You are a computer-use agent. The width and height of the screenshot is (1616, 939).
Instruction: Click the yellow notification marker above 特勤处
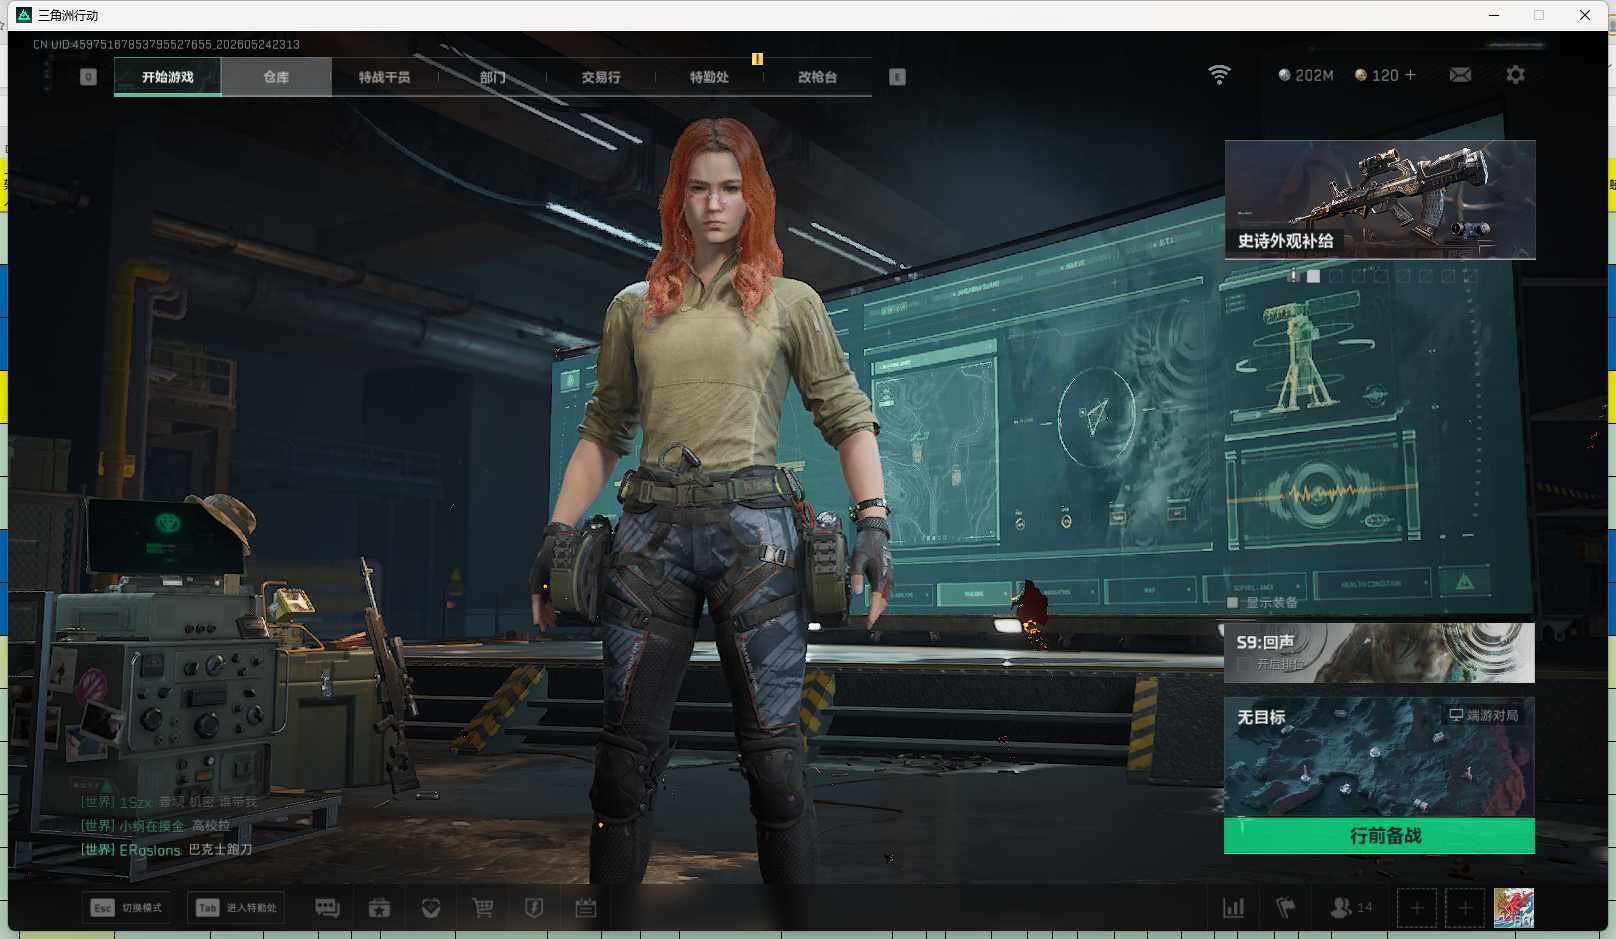point(757,59)
